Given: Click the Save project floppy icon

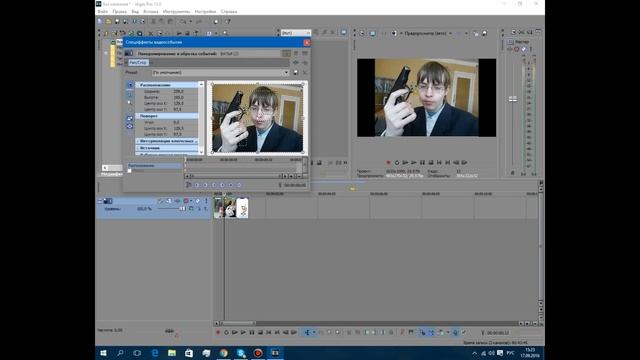Looking at the screenshot, I should pyautogui.click(x=117, y=21).
